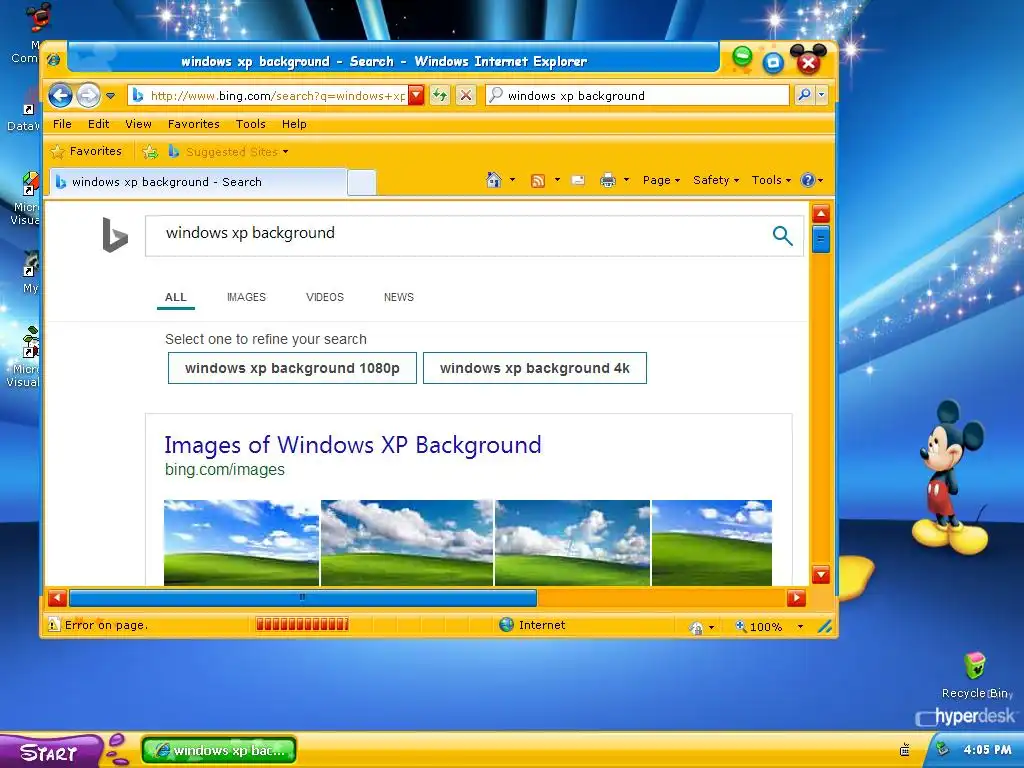
Task: Open the Safety command menu
Action: [x=716, y=180]
